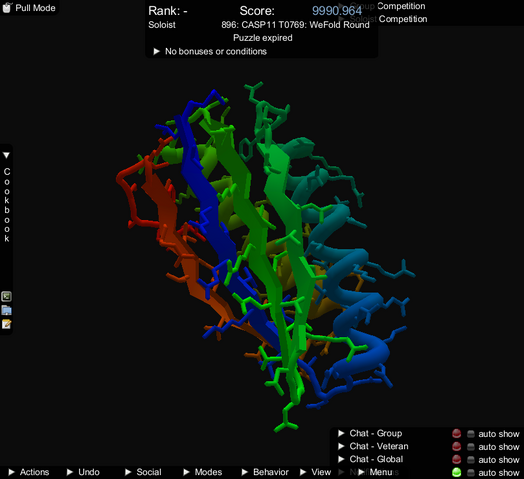Click the red indicator beside Chat - Global

456,460
